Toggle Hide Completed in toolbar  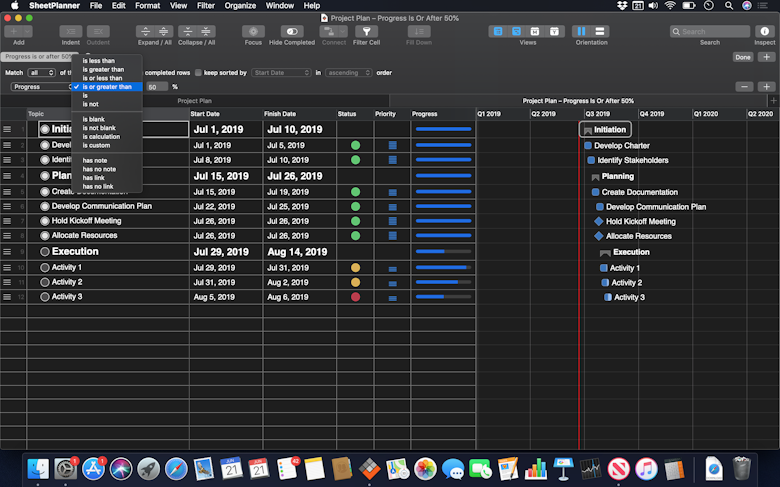pyautogui.click(x=292, y=31)
